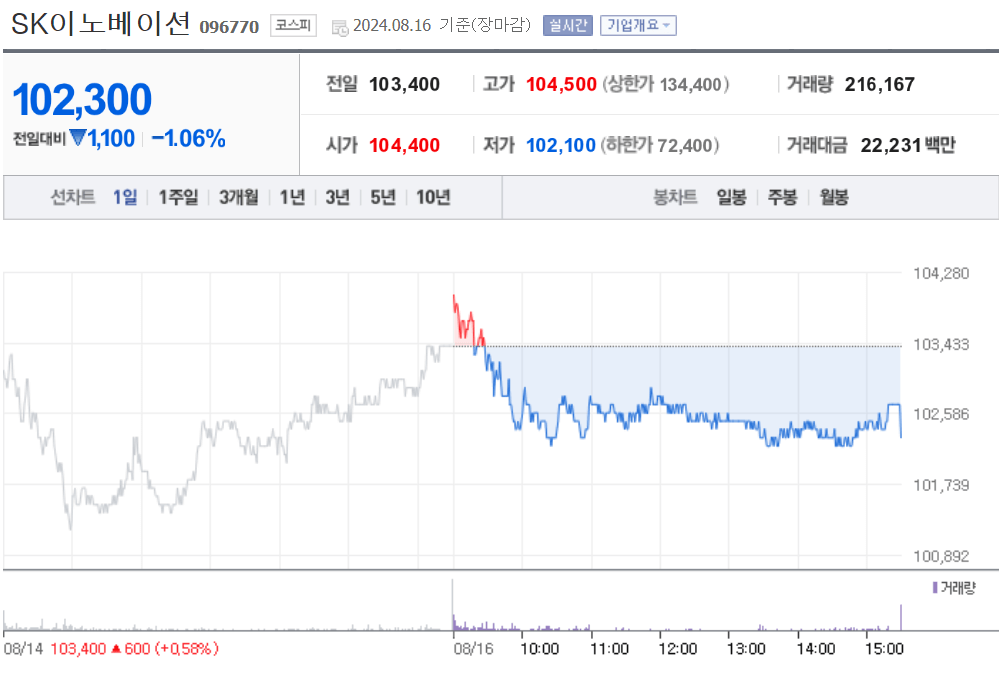999x683 pixels.
Task: Select the 1년 line chart tab
Action: tap(292, 198)
